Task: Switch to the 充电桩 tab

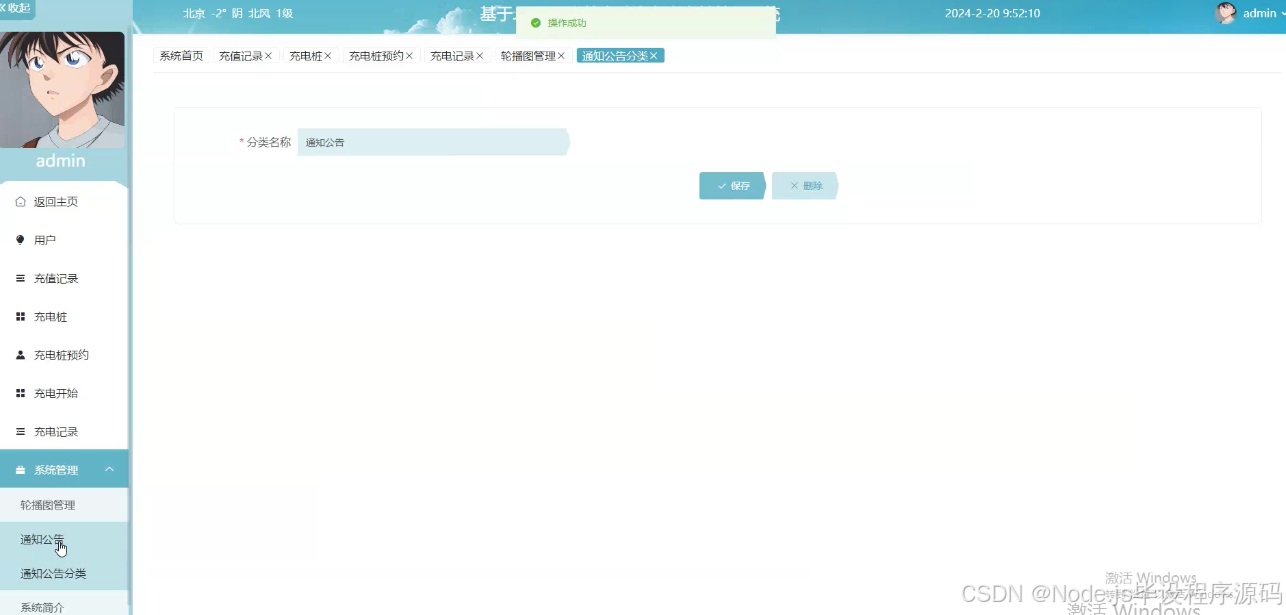Action: coord(305,56)
